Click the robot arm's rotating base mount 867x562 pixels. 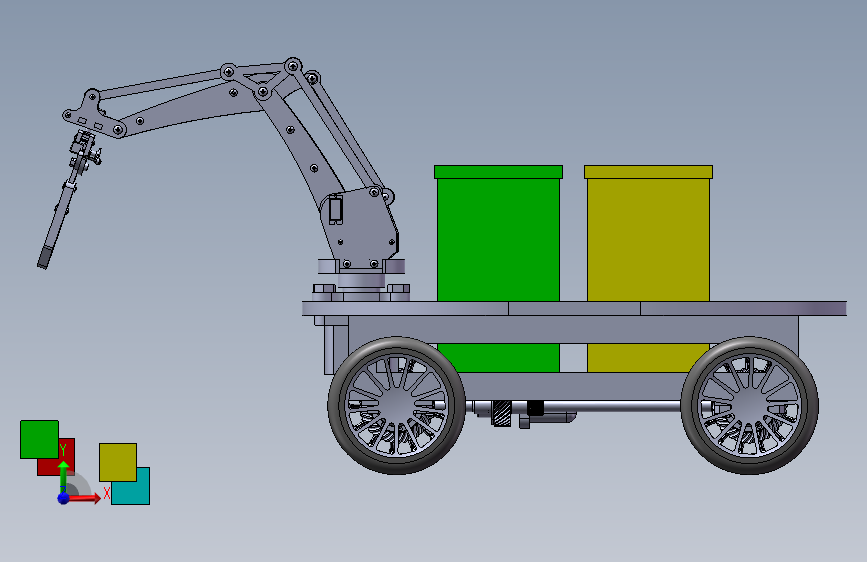pos(361,279)
